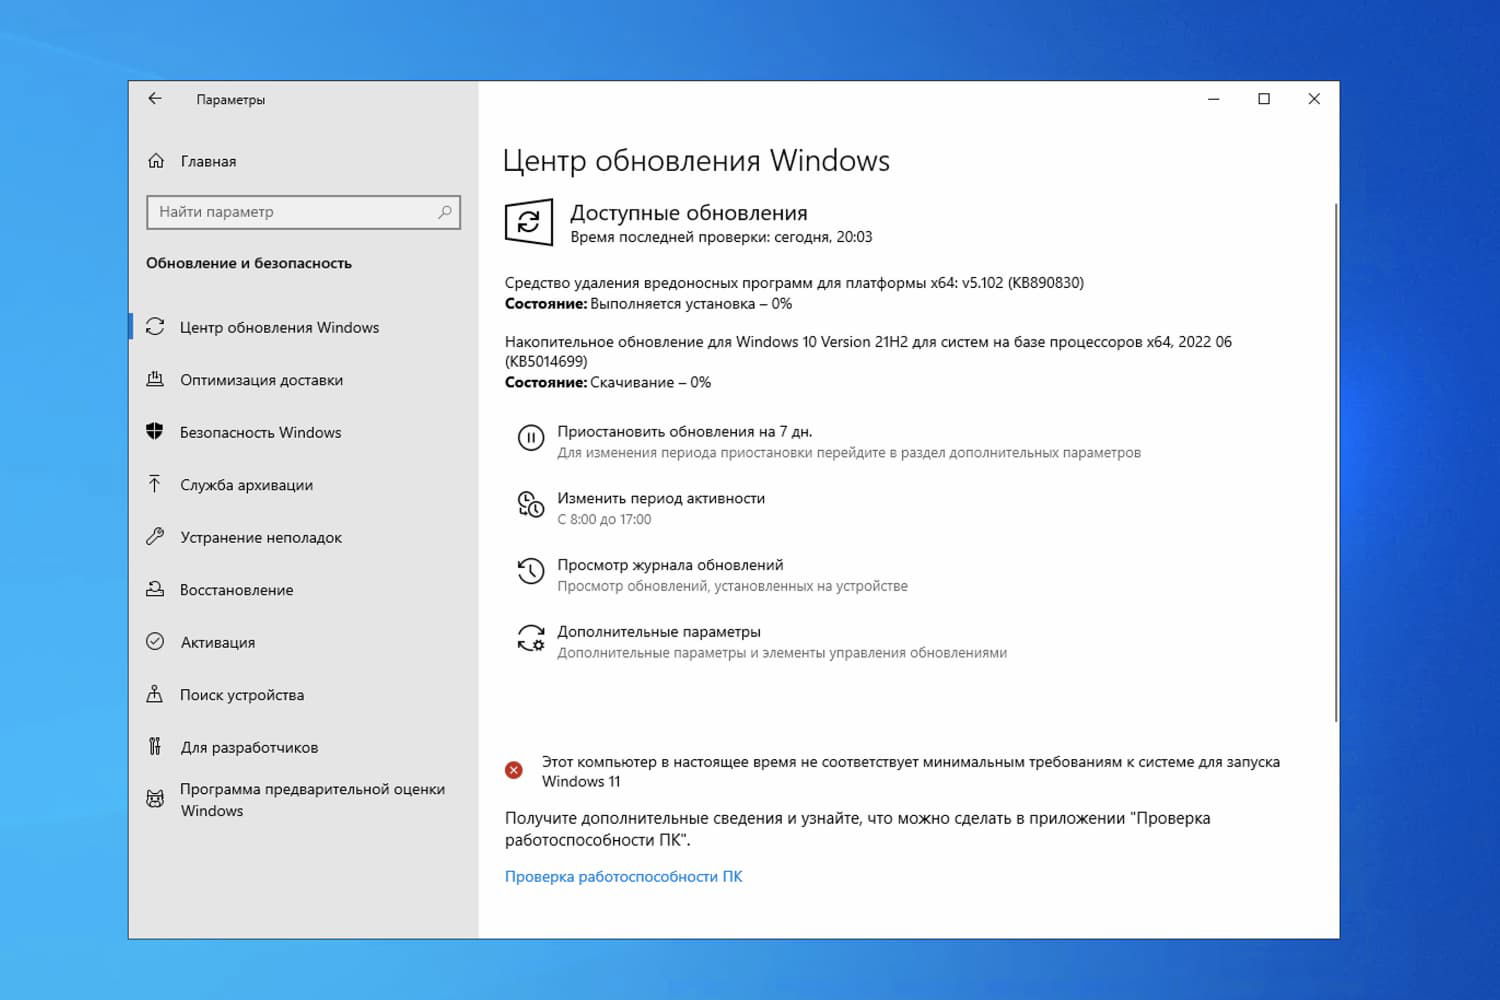
Task: Select the backup arrow icon for Служба архивации
Action: [156, 484]
